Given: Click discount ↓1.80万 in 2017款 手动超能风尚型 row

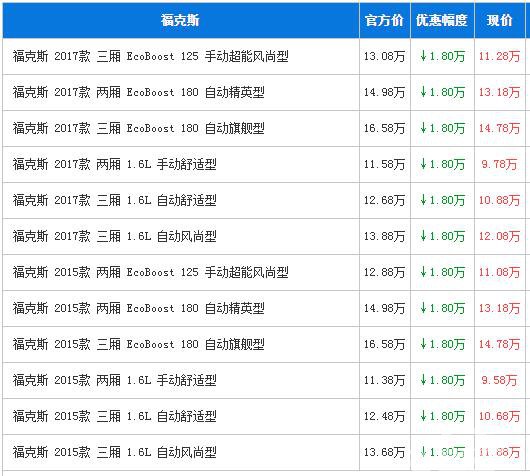Looking at the screenshot, I should 442,56.
